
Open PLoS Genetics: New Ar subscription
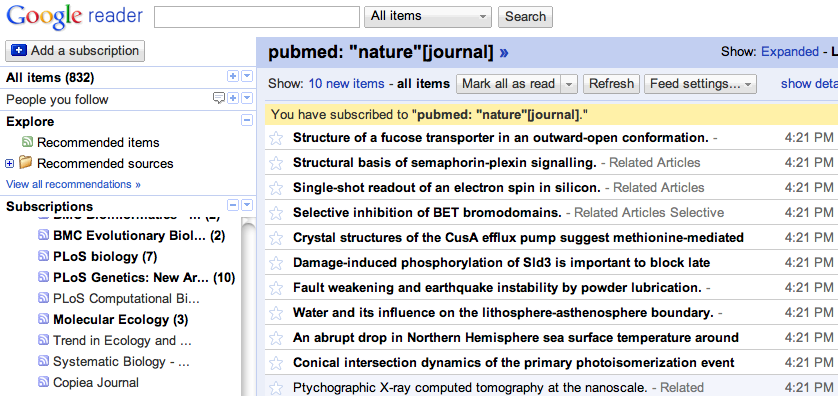pyautogui.click(x=144, y=278)
